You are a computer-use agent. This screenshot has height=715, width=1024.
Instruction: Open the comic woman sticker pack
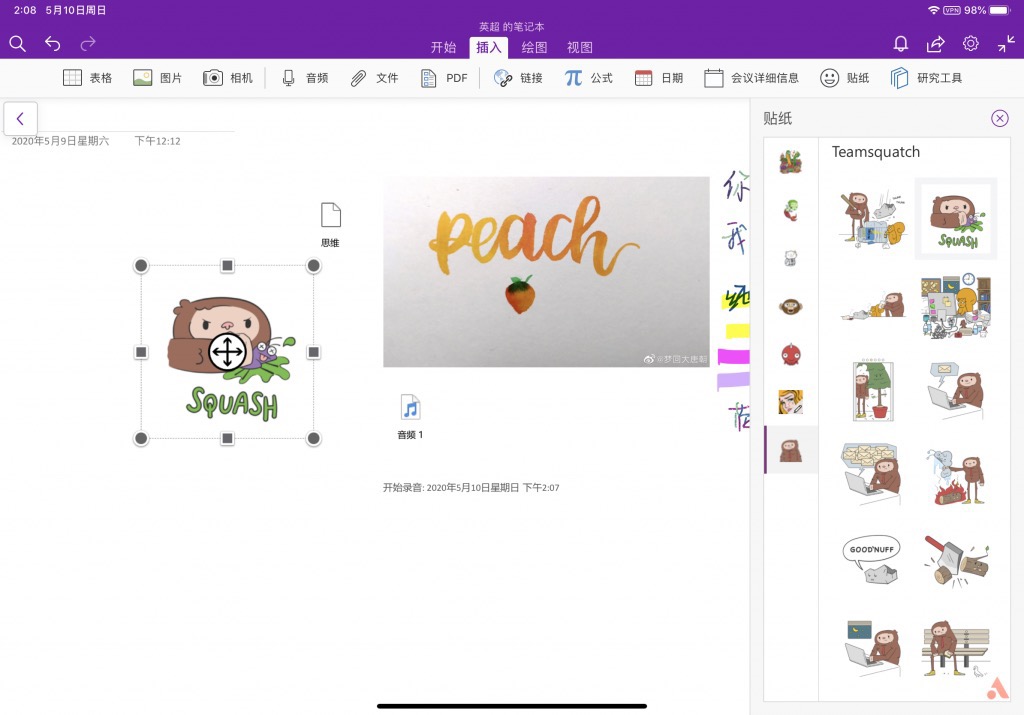point(791,402)
